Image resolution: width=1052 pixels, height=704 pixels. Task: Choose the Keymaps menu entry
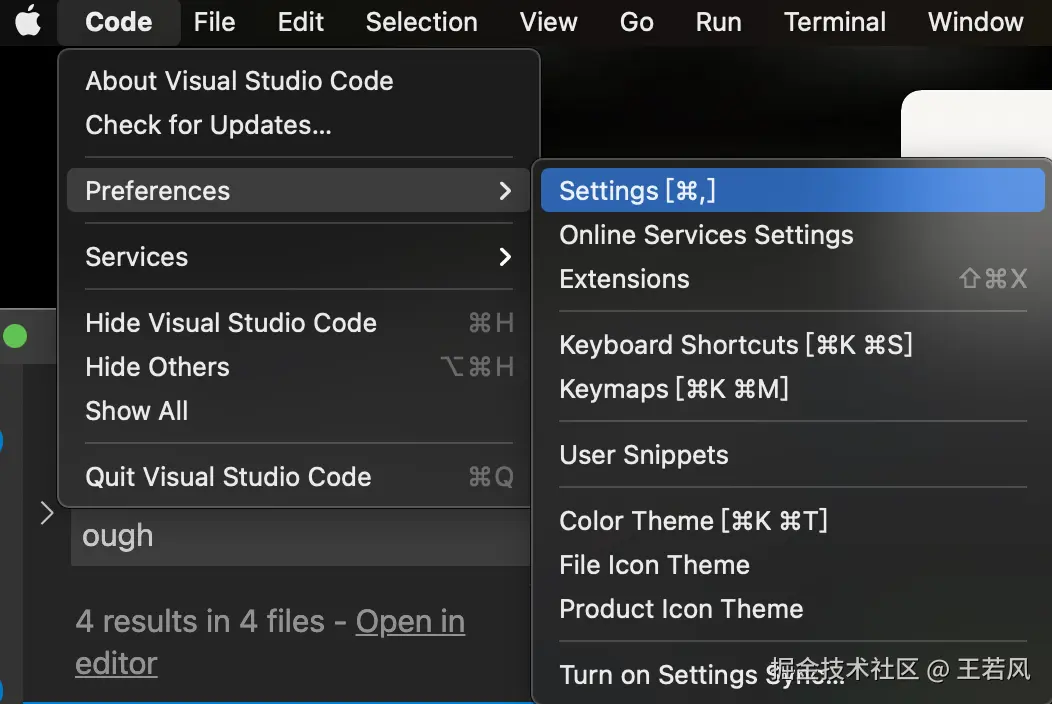pyautogui.click(x=674, y=389)
